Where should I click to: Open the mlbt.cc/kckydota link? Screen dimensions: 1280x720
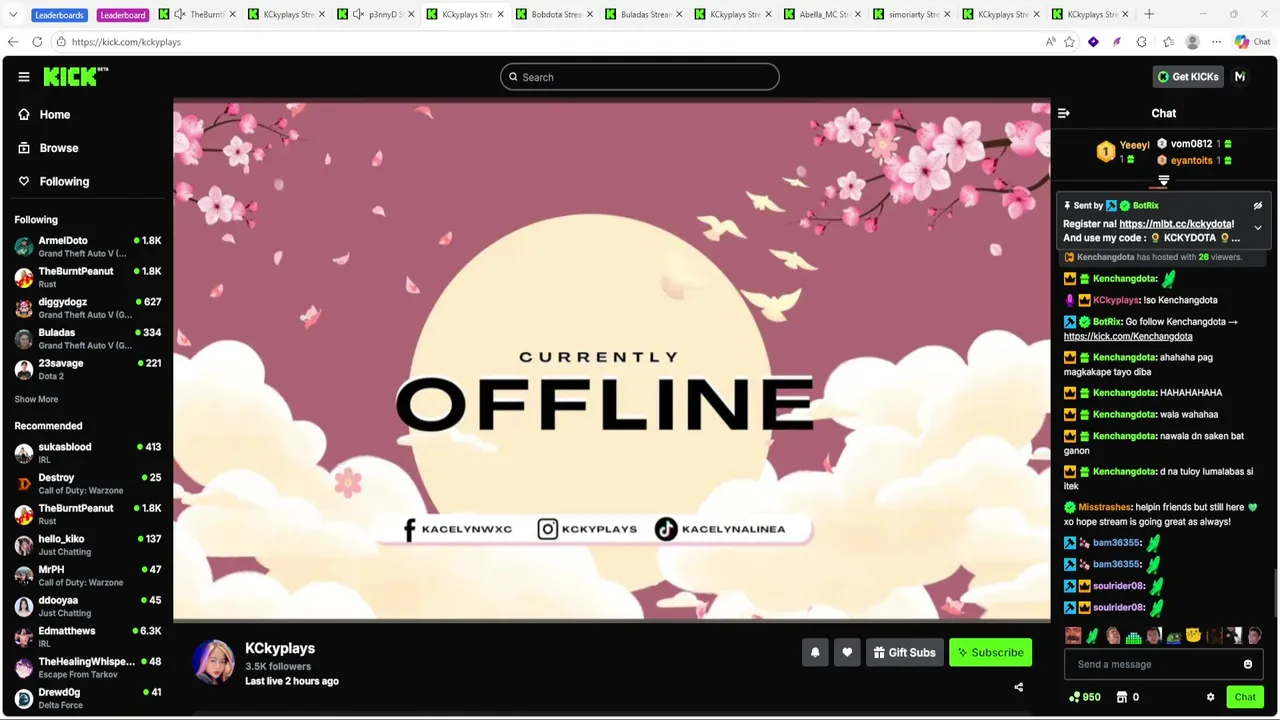pos(1176,224)
